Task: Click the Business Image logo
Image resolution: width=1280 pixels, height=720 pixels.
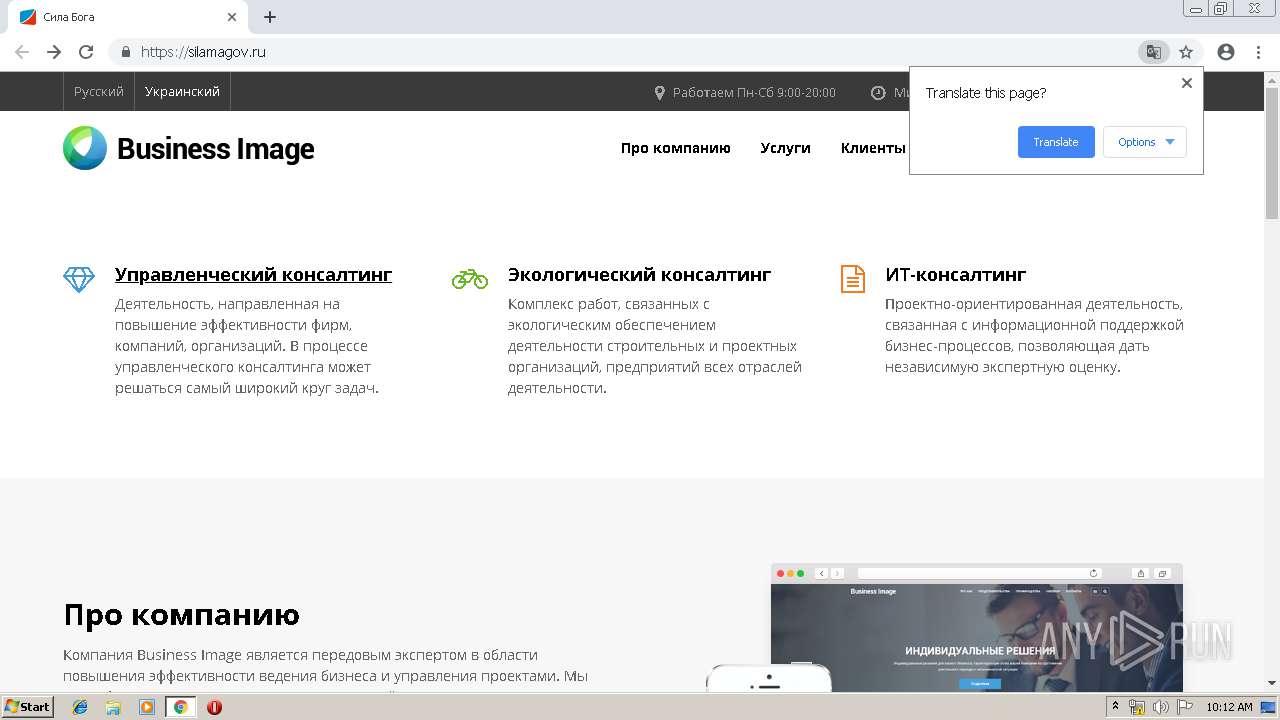Action: (188, 148)
